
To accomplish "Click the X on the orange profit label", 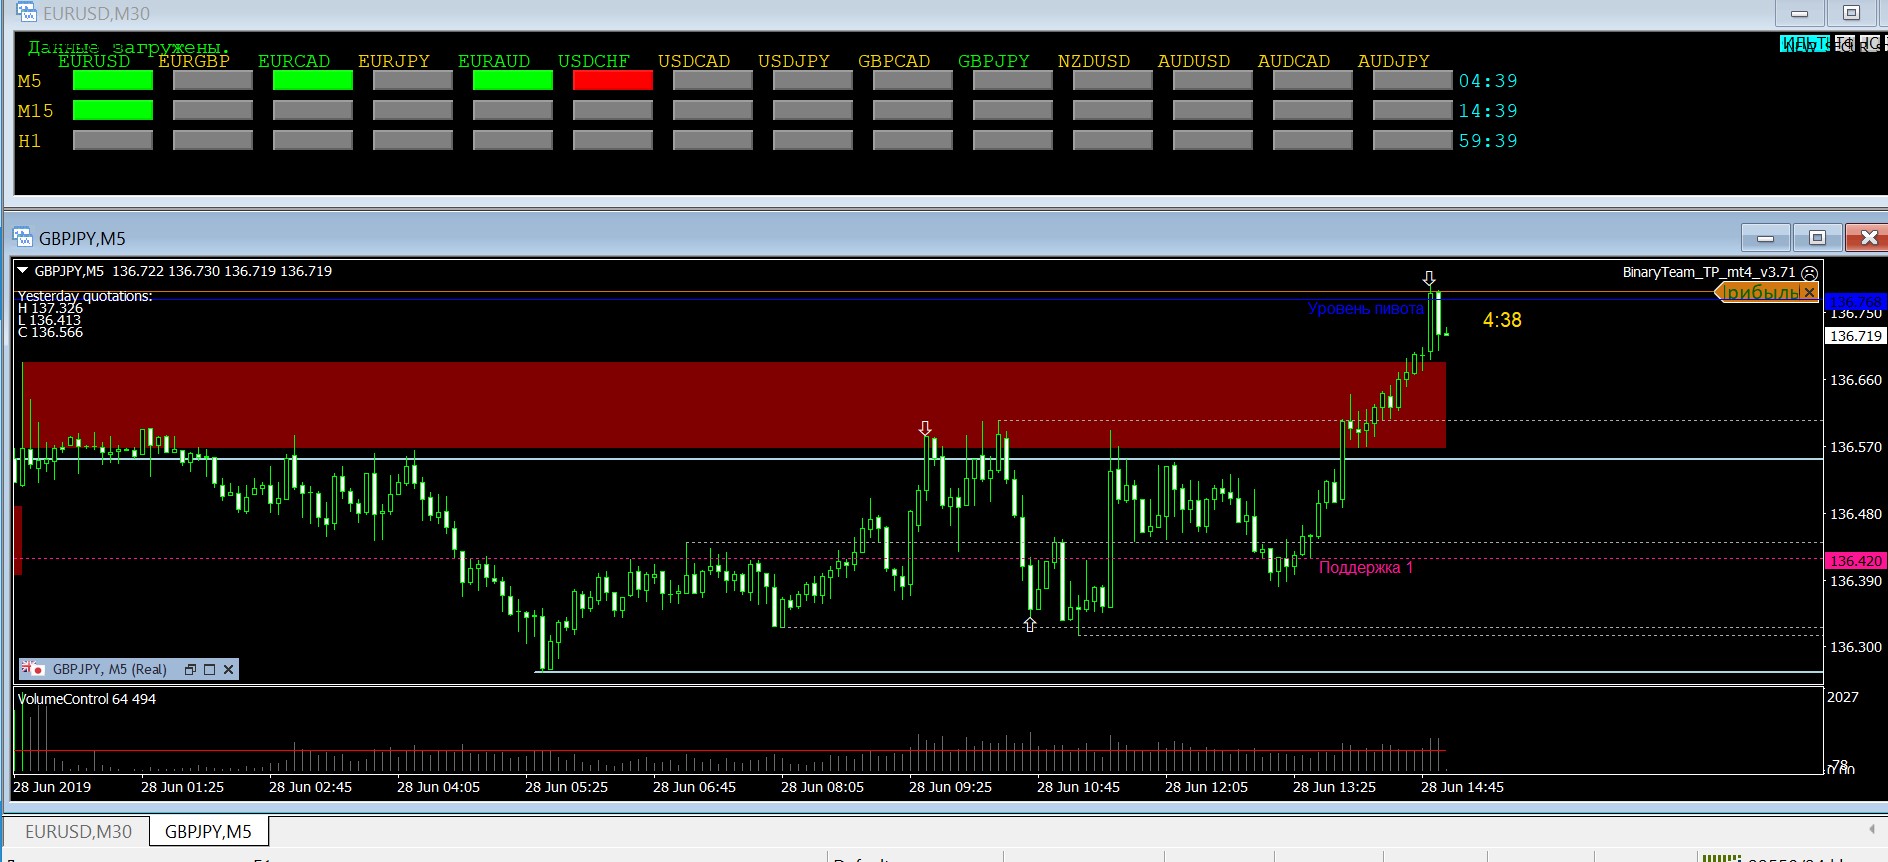I will pos(1808,292).
